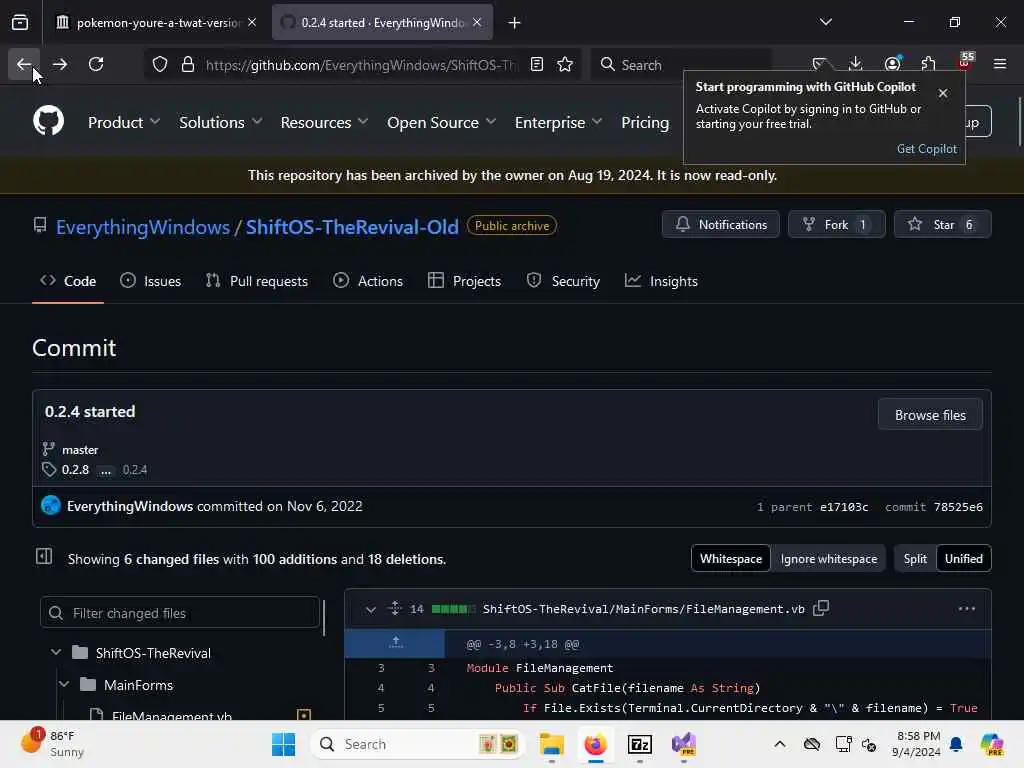Image resolution: width=1024 pixels, height=768 pixels.
Task: Close the 0.2.4 started tab
Action: point(477,22)
